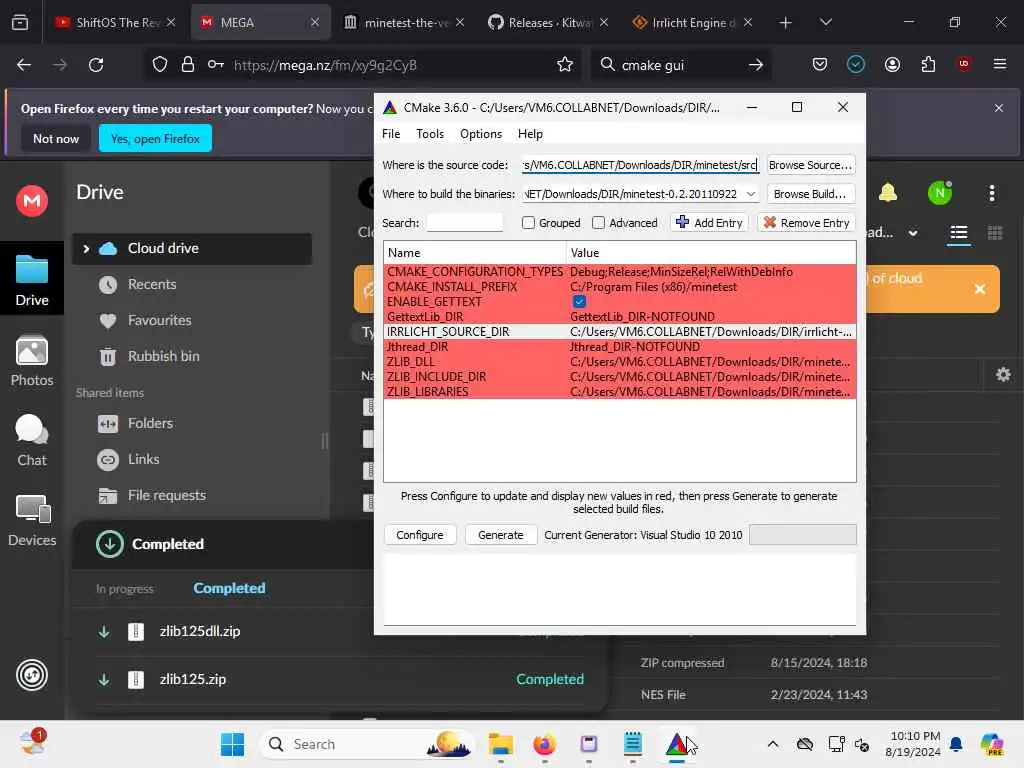The height and width of the screenshot is (768, 1024).
Task: Click the Remove Entry button
Action: [x=807, y=223]
